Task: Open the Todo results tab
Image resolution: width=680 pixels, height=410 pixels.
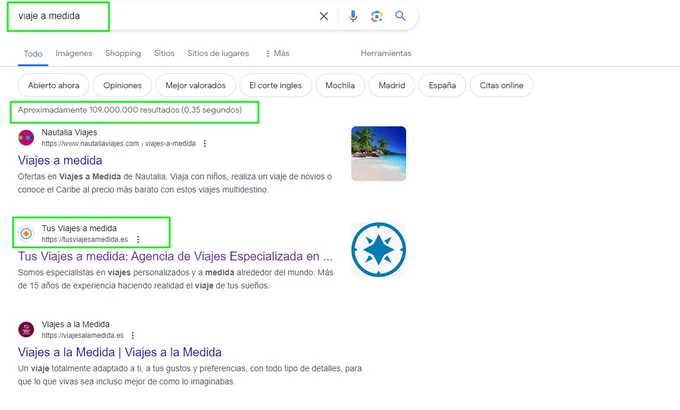Action: pyautogui.click(x=33, y=54)
